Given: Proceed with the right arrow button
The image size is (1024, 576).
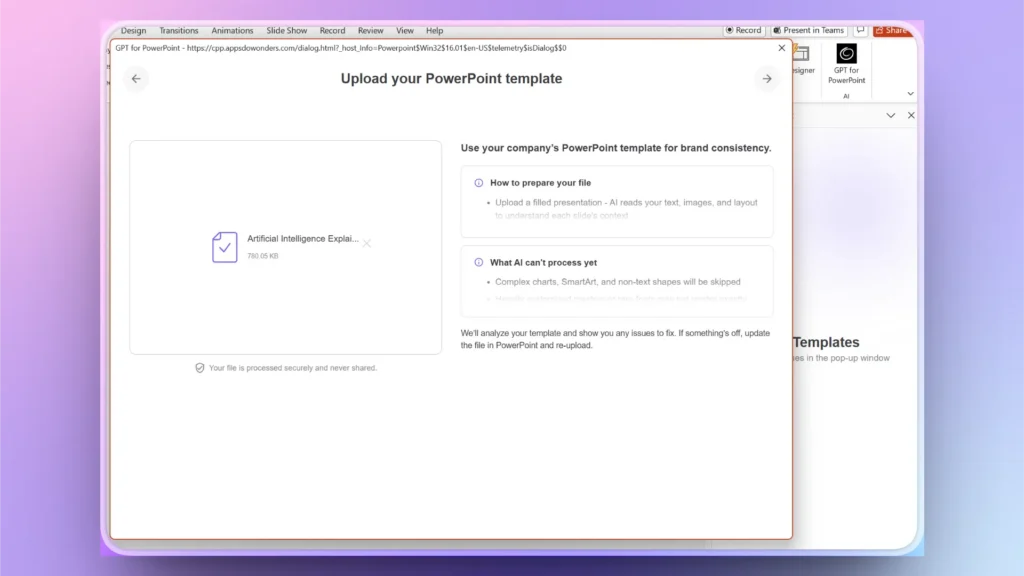Looking at the screenshot, I should [767, 79].
